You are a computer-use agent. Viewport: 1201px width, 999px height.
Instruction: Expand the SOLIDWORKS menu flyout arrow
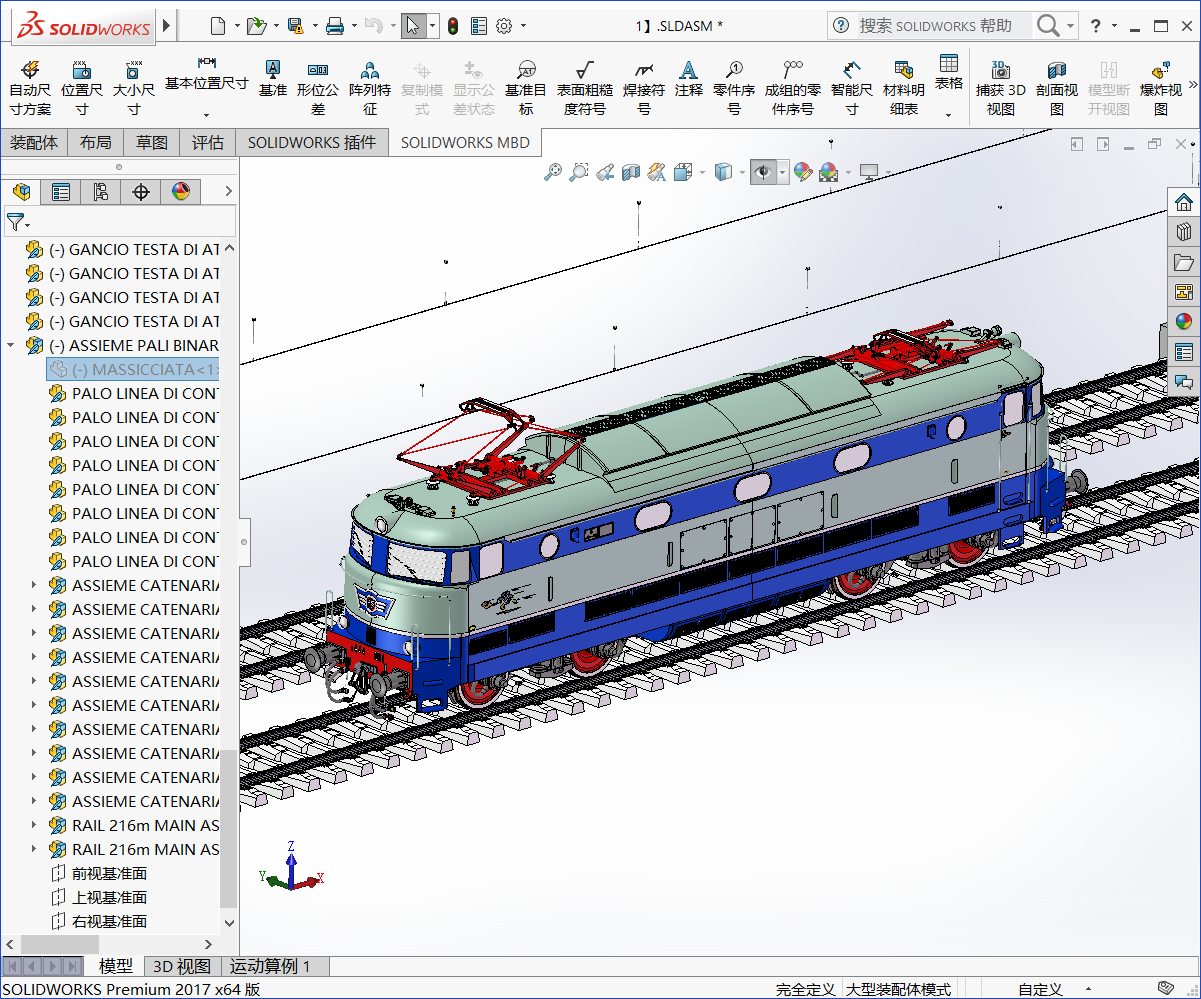point(166,26)
